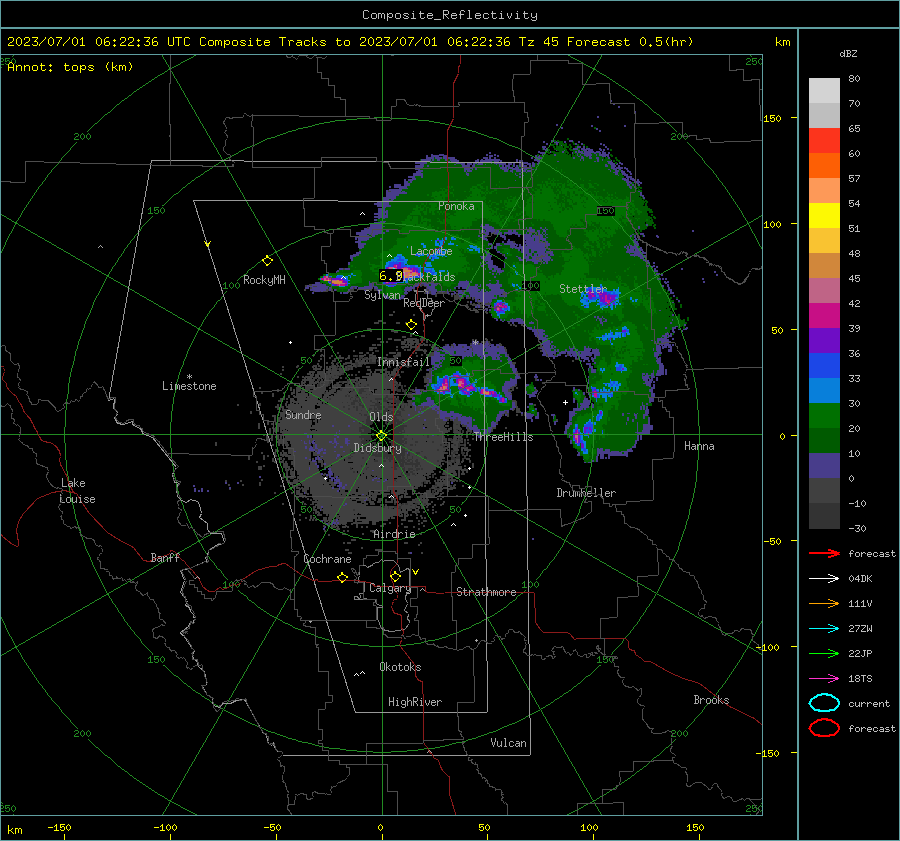Click the Lake Louise label
Image resolution: width=900 pixels, height=841 pixels.
point(77,491)
